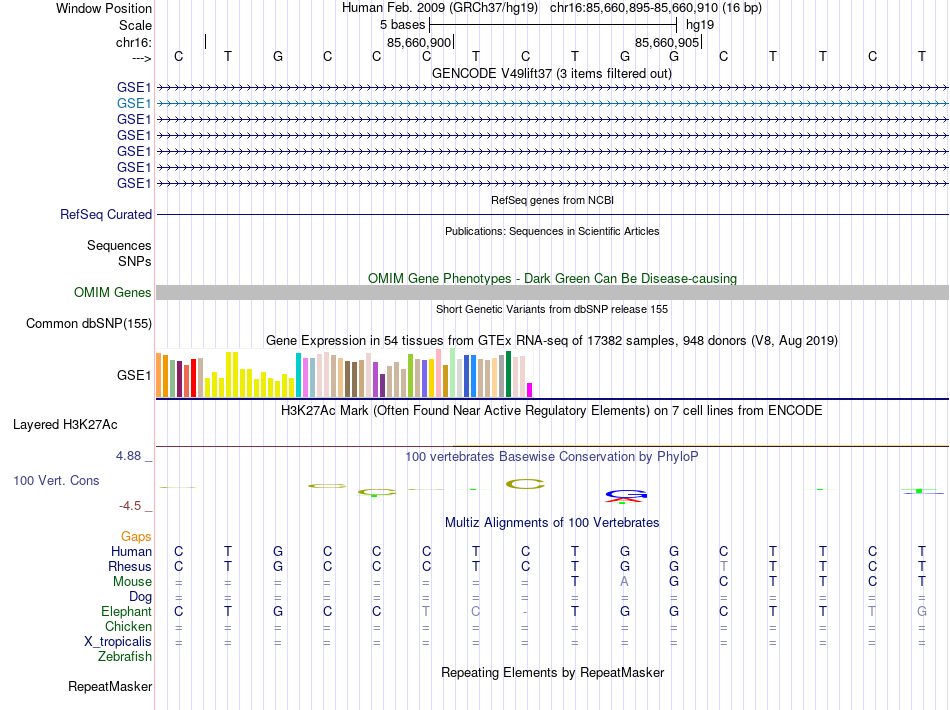Click the Rhesus alignment row label

coord(130,566)
